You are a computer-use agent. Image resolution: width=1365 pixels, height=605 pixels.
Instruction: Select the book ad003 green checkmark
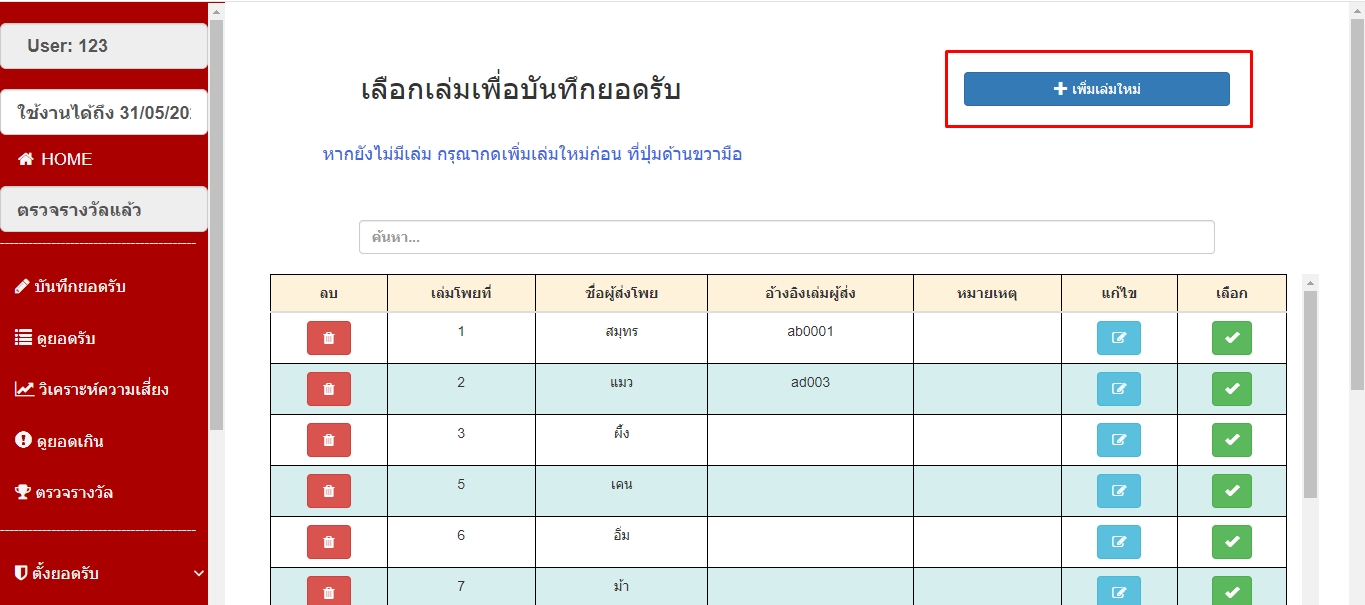tap(1231, 389)
